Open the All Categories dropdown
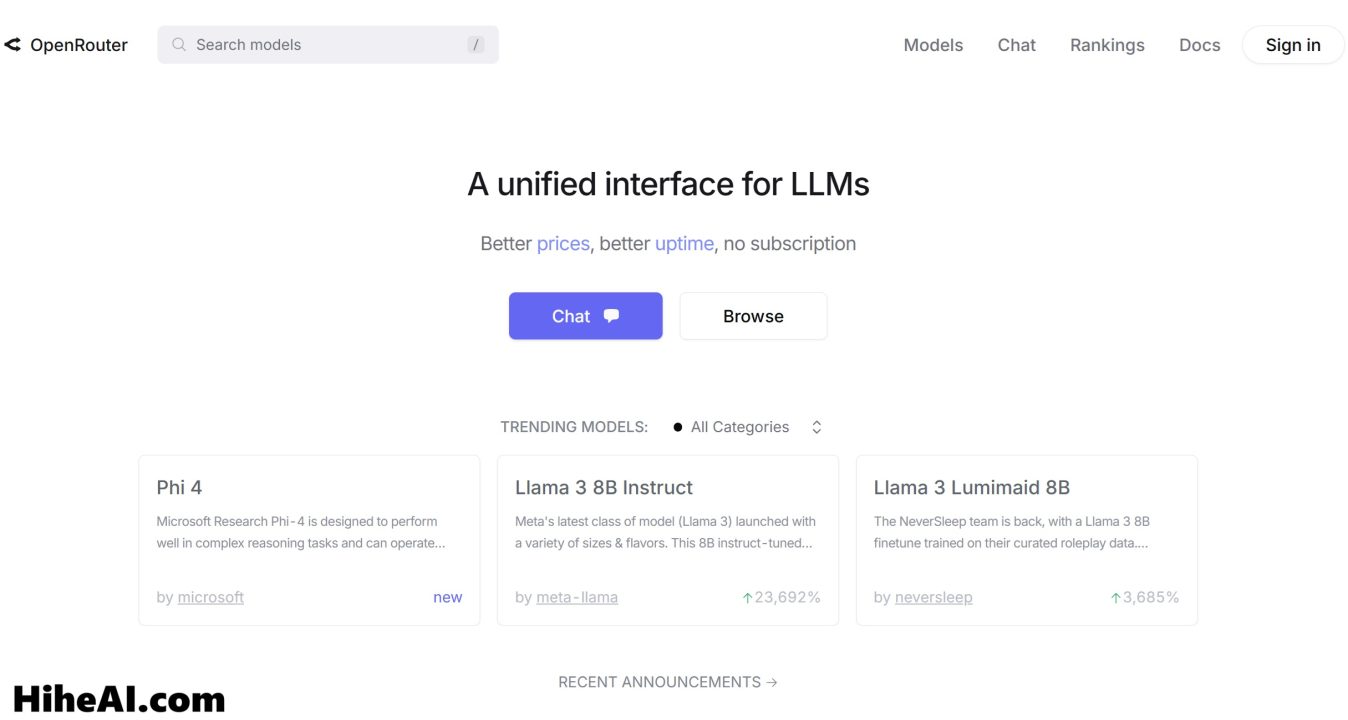Viewport: 1348px width, 720px height. click(x=739, y=426)
